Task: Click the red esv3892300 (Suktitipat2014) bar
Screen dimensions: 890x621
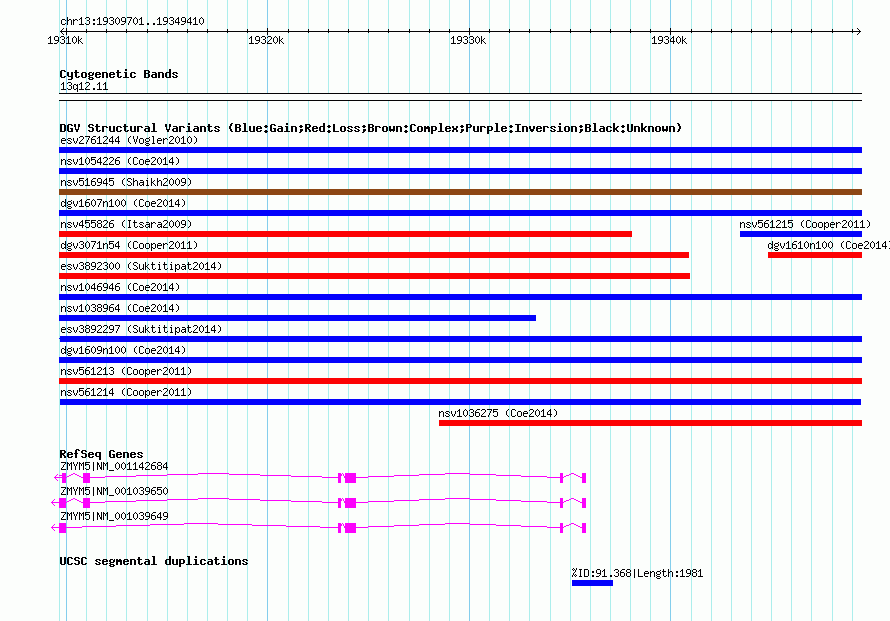Action: click(375, 276)
